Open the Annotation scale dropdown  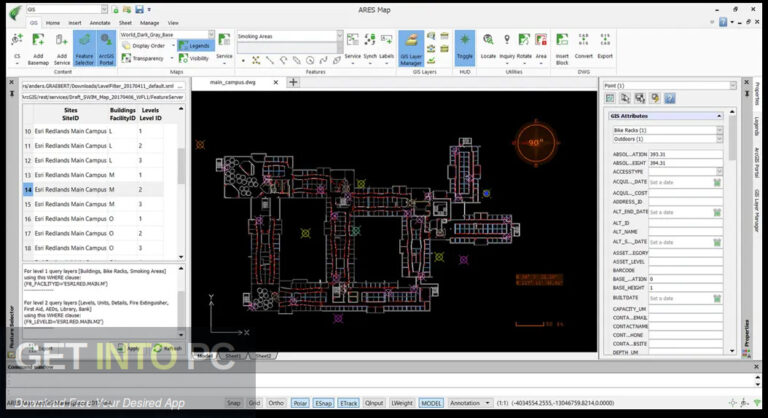coord(487,403)
